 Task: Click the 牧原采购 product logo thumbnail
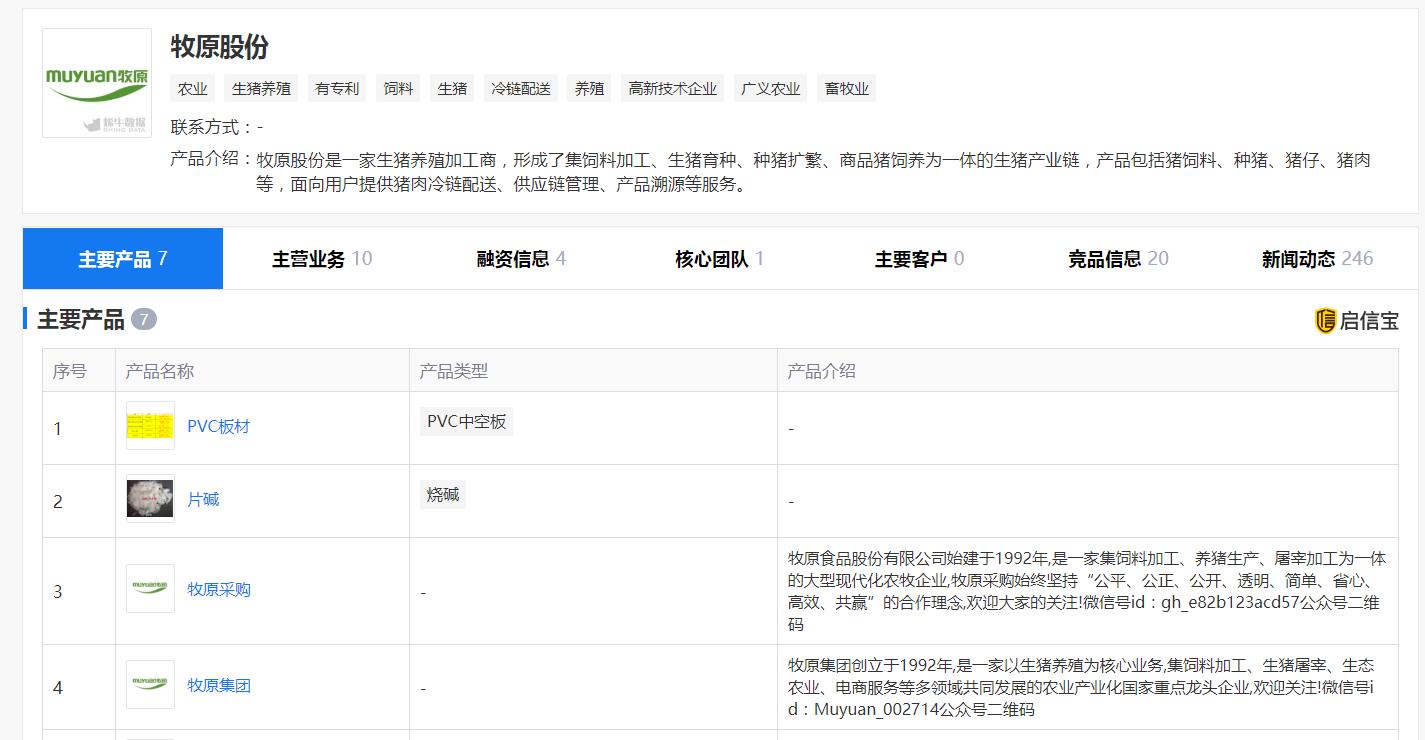click(150, 589)
